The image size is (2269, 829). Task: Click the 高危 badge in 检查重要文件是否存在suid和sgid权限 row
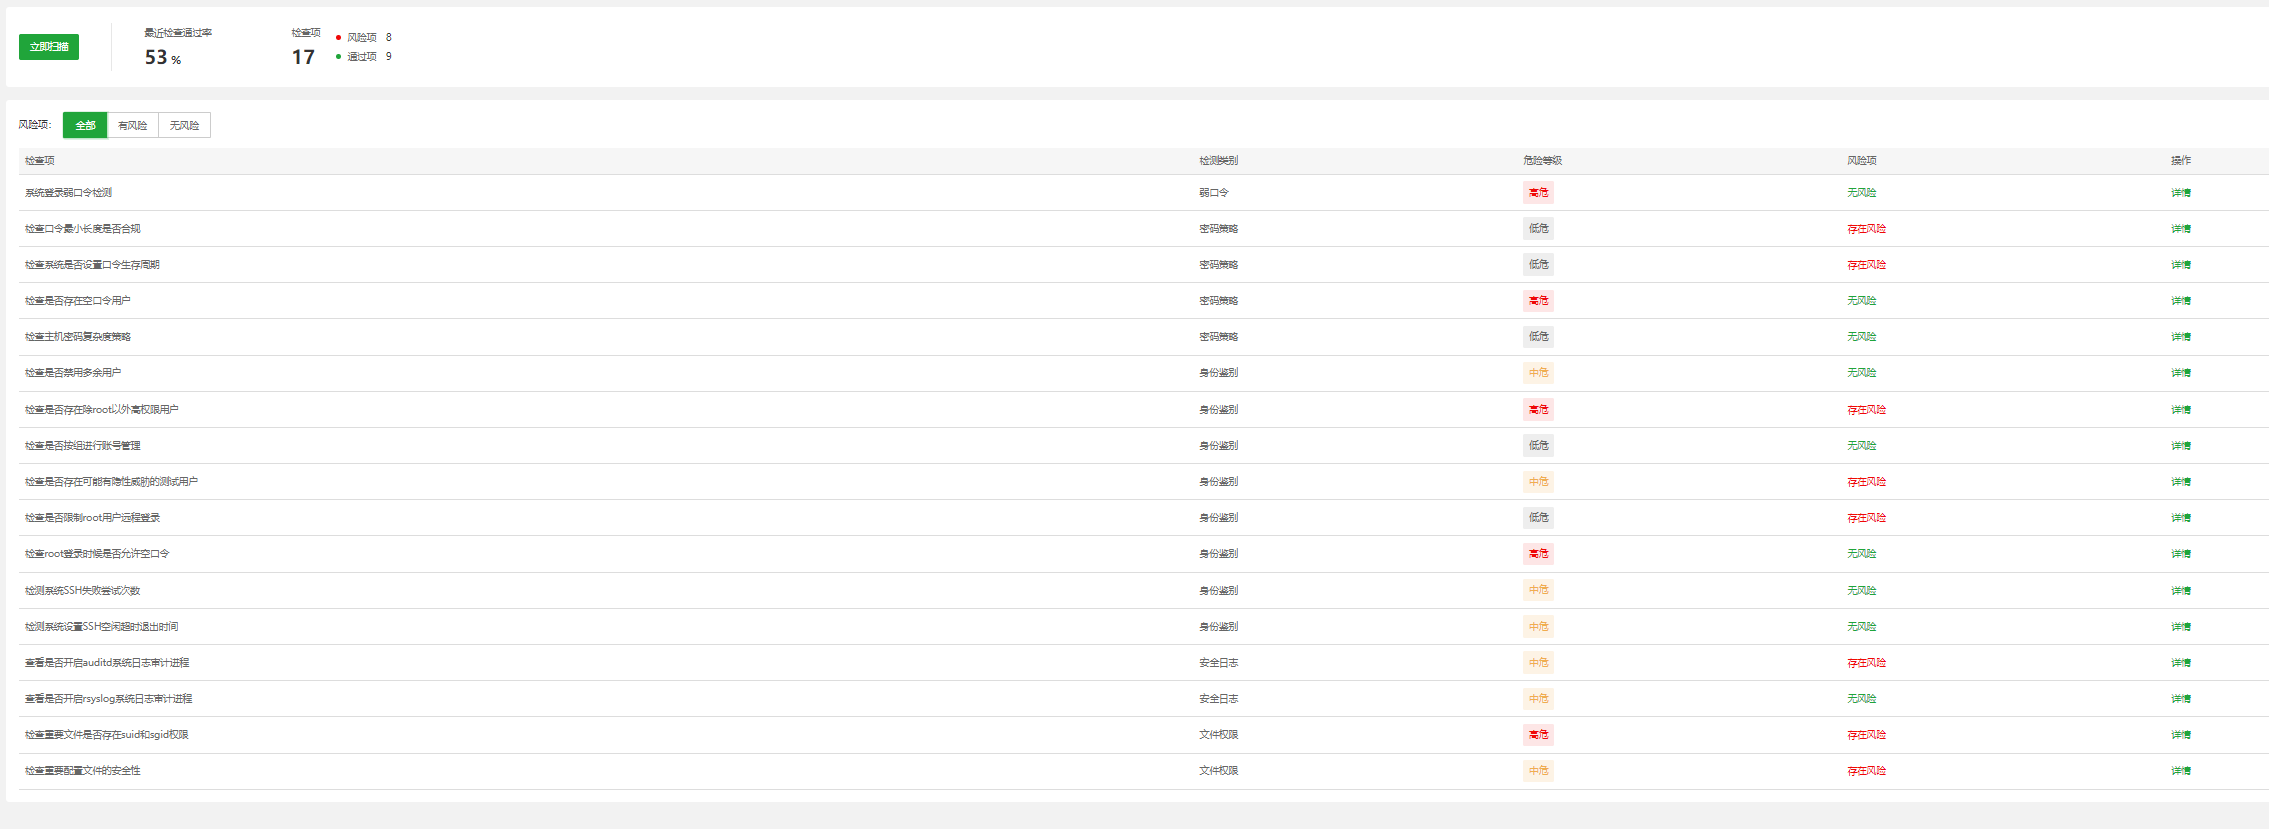click(x=1538, y=735)
